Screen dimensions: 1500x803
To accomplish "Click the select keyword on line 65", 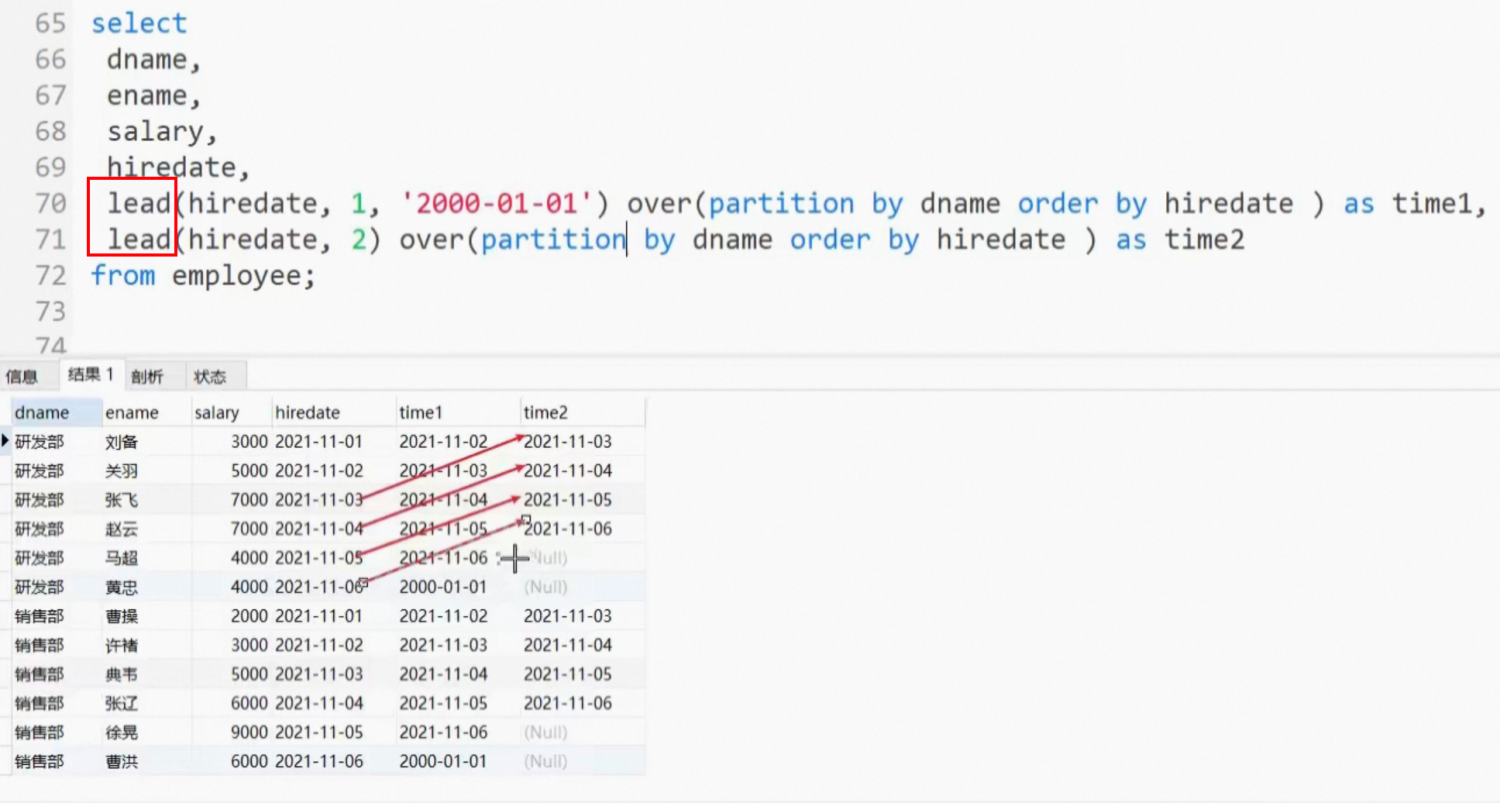I will point(139,23).
